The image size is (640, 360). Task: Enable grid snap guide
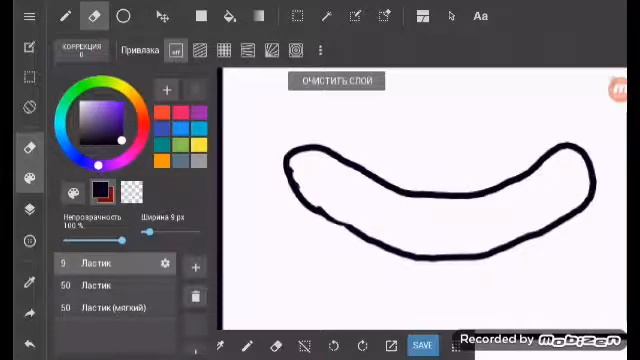224,51
